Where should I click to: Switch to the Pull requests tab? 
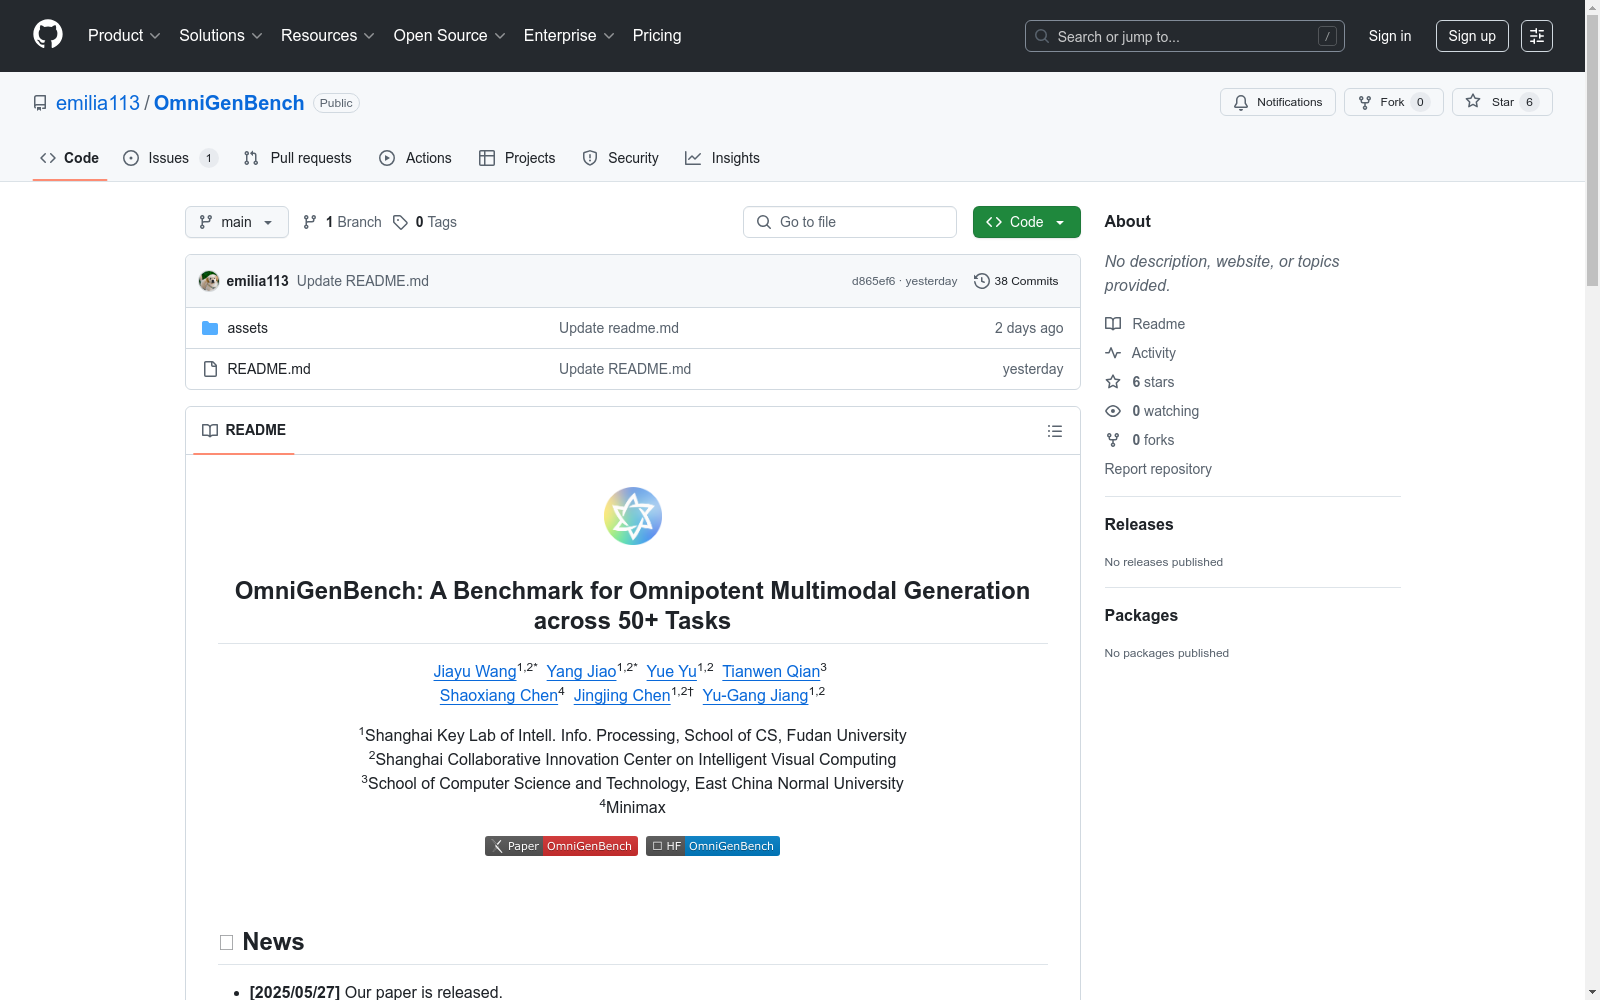pos(298,158)
